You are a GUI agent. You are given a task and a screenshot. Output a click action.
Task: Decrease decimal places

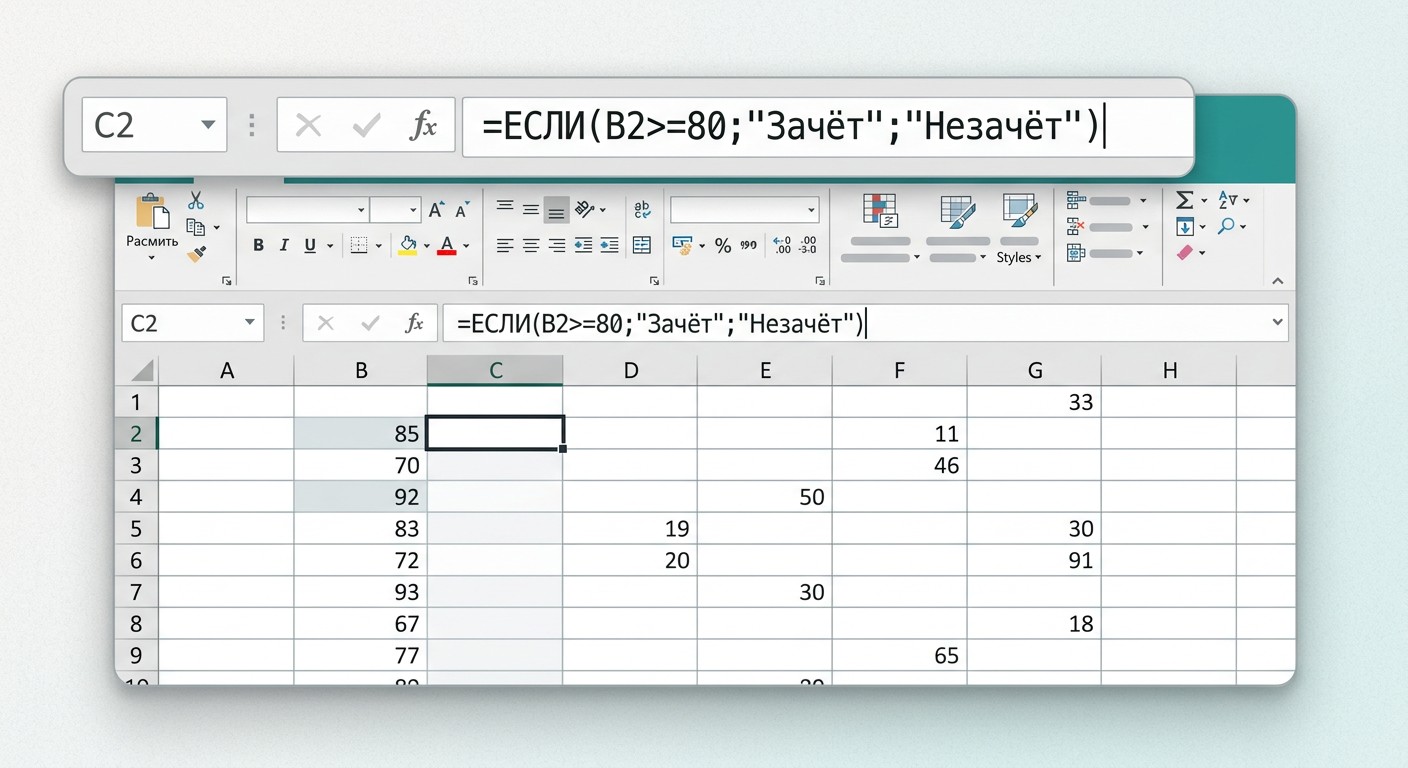(808, 245)
